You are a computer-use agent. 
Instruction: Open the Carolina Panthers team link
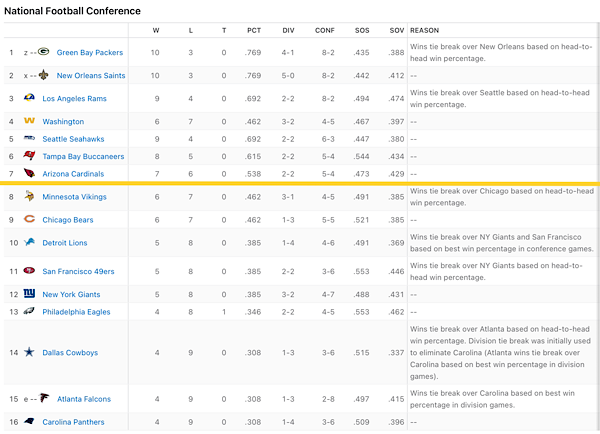pos(73,422)
